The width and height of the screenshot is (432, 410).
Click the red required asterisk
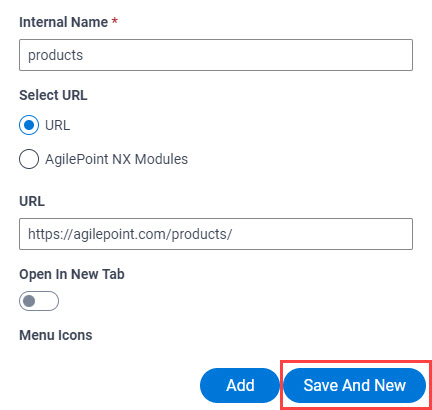115,21
